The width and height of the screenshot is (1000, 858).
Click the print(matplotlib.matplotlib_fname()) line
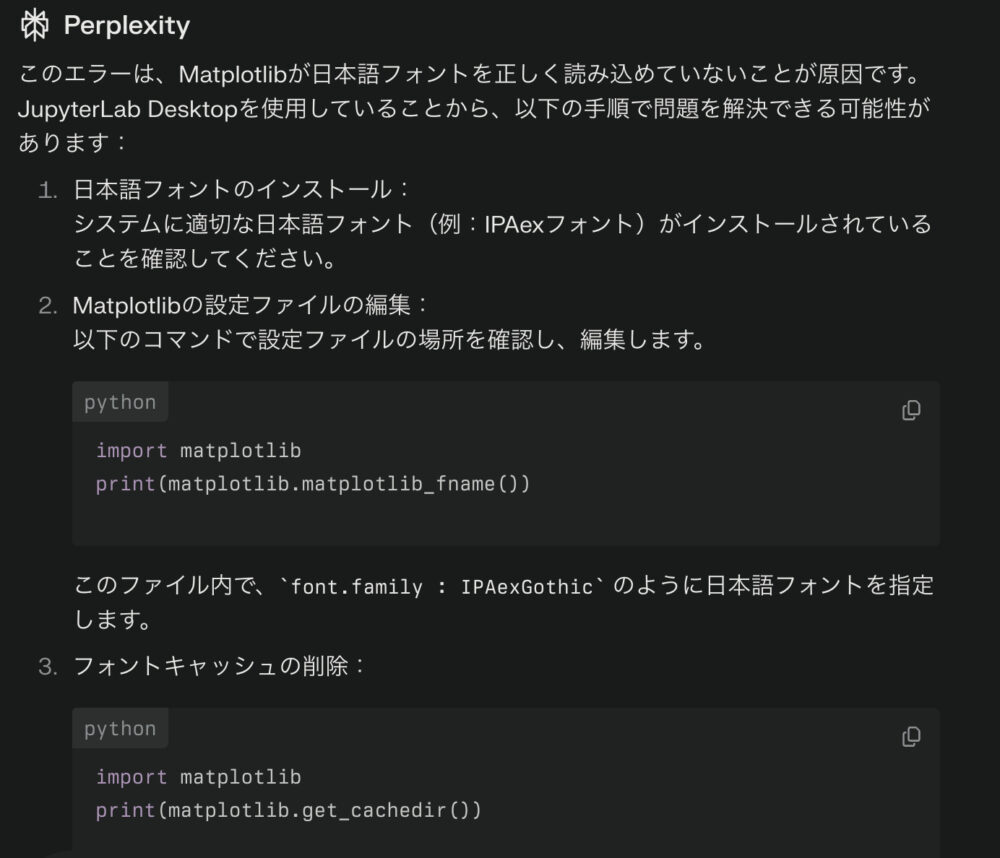coord(312,484)
